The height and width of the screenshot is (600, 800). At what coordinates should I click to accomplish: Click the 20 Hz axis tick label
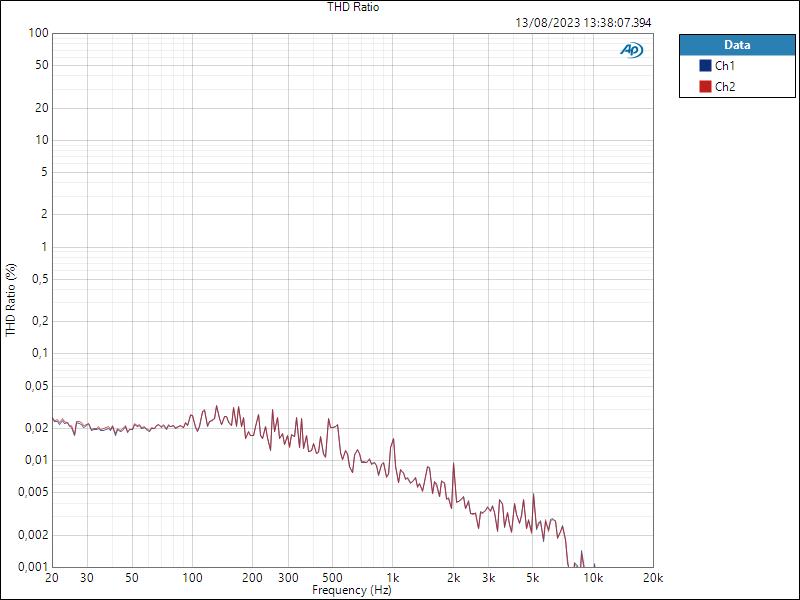coord(52,576)
